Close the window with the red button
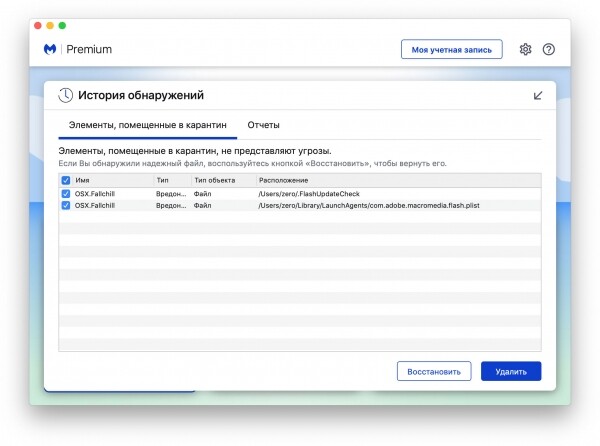600x446 pixels. 38,25
